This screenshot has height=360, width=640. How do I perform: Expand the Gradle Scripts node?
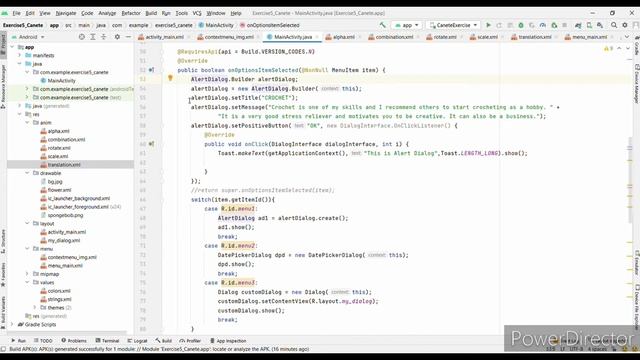pyautogui.click(x=12, y=324)
